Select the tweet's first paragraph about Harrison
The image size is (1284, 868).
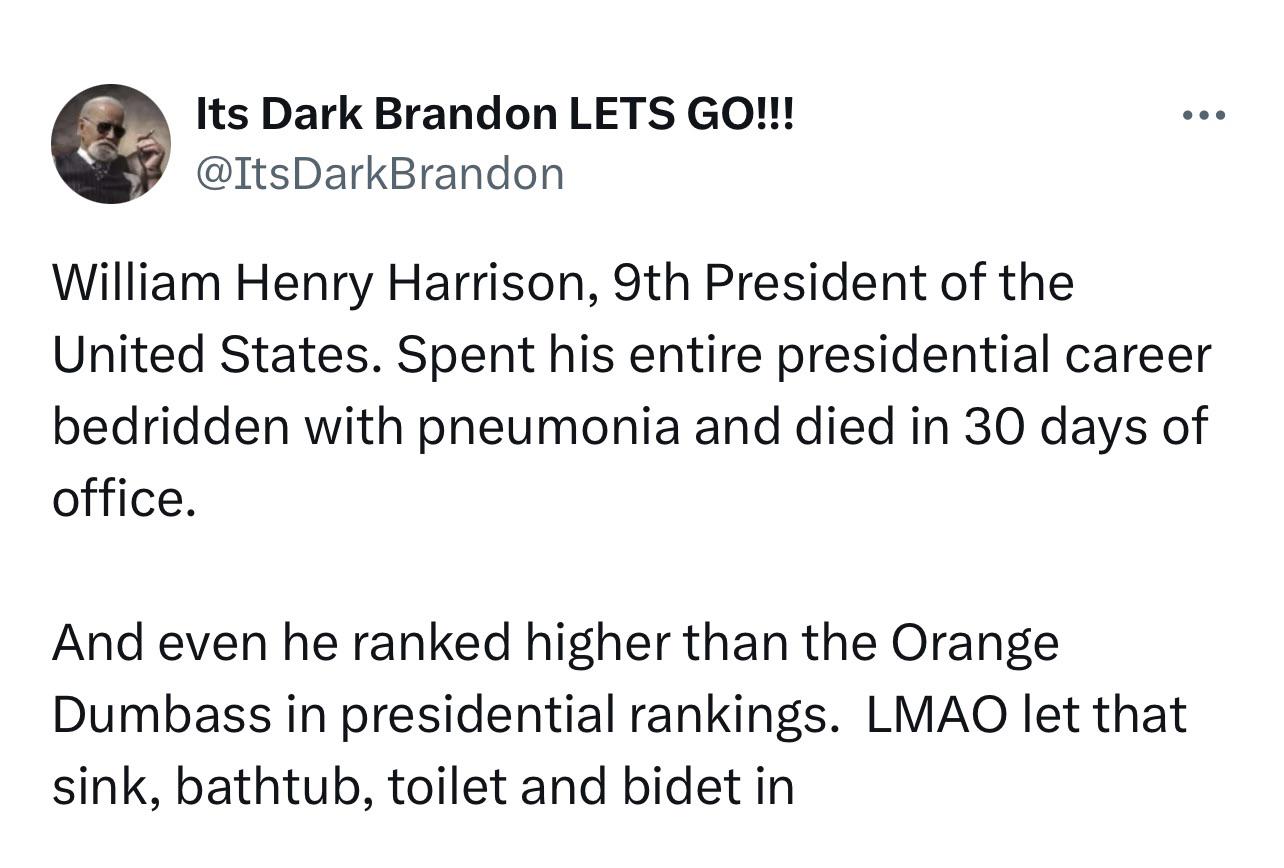pos(632,391)
